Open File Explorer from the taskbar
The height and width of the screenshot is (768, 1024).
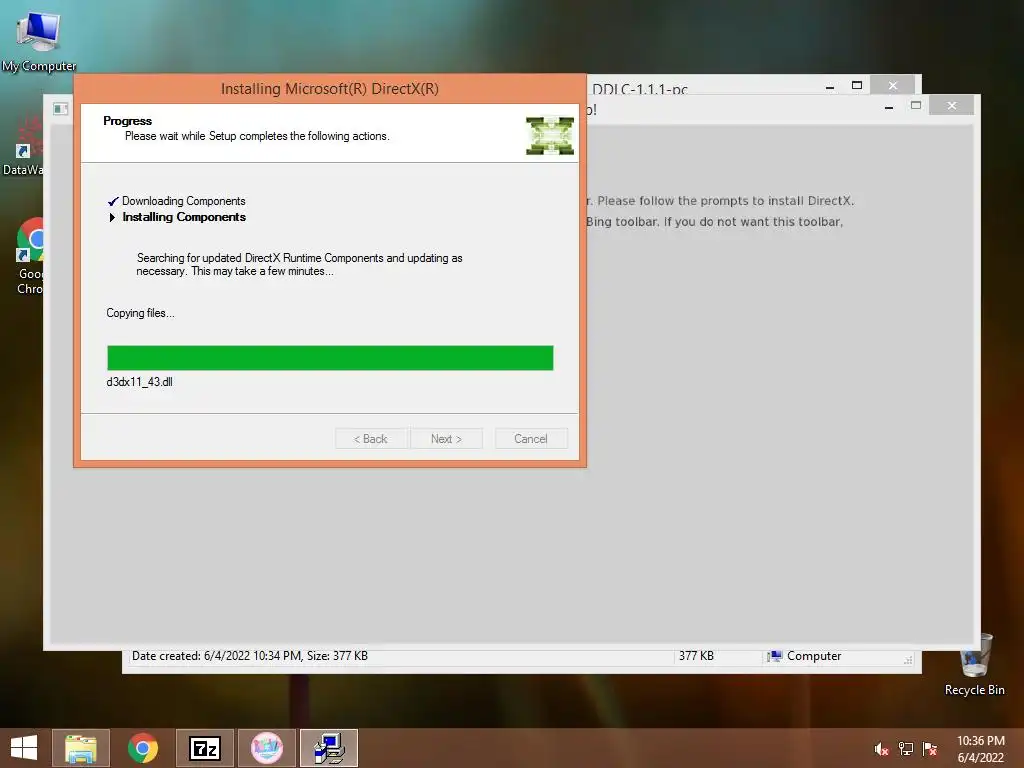81,748
